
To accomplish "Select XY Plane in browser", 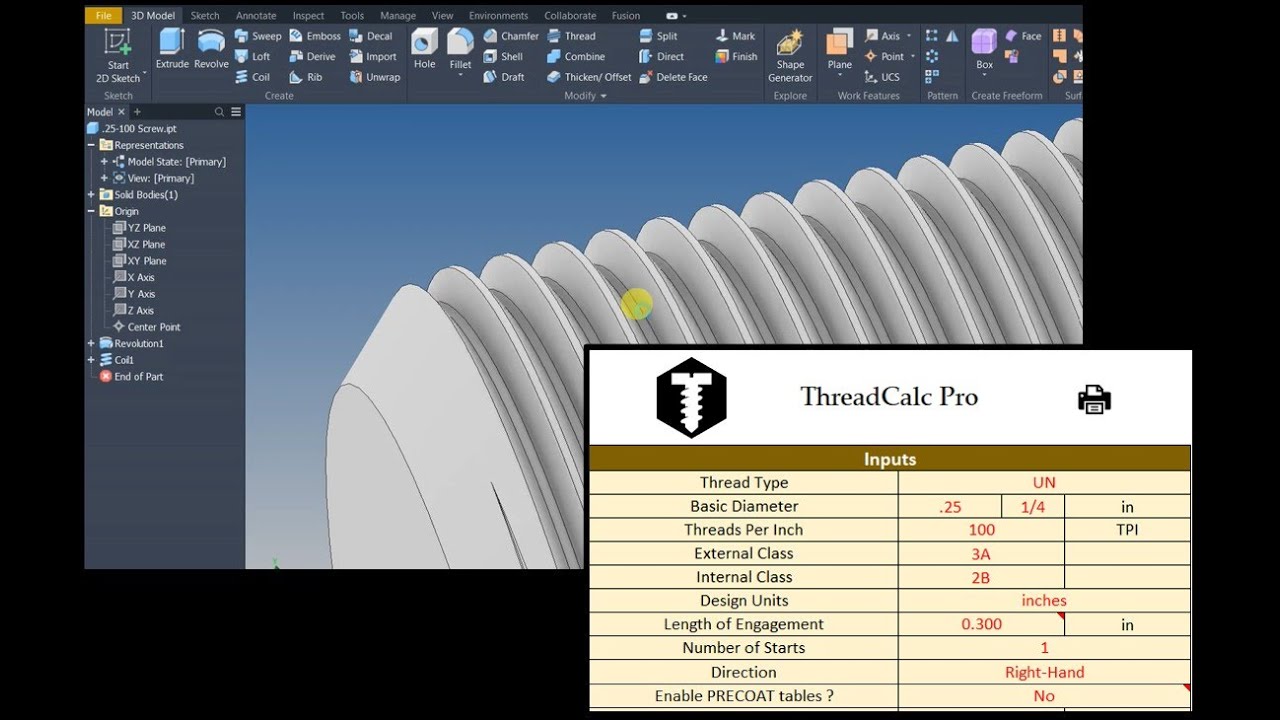I will point(140,261).
